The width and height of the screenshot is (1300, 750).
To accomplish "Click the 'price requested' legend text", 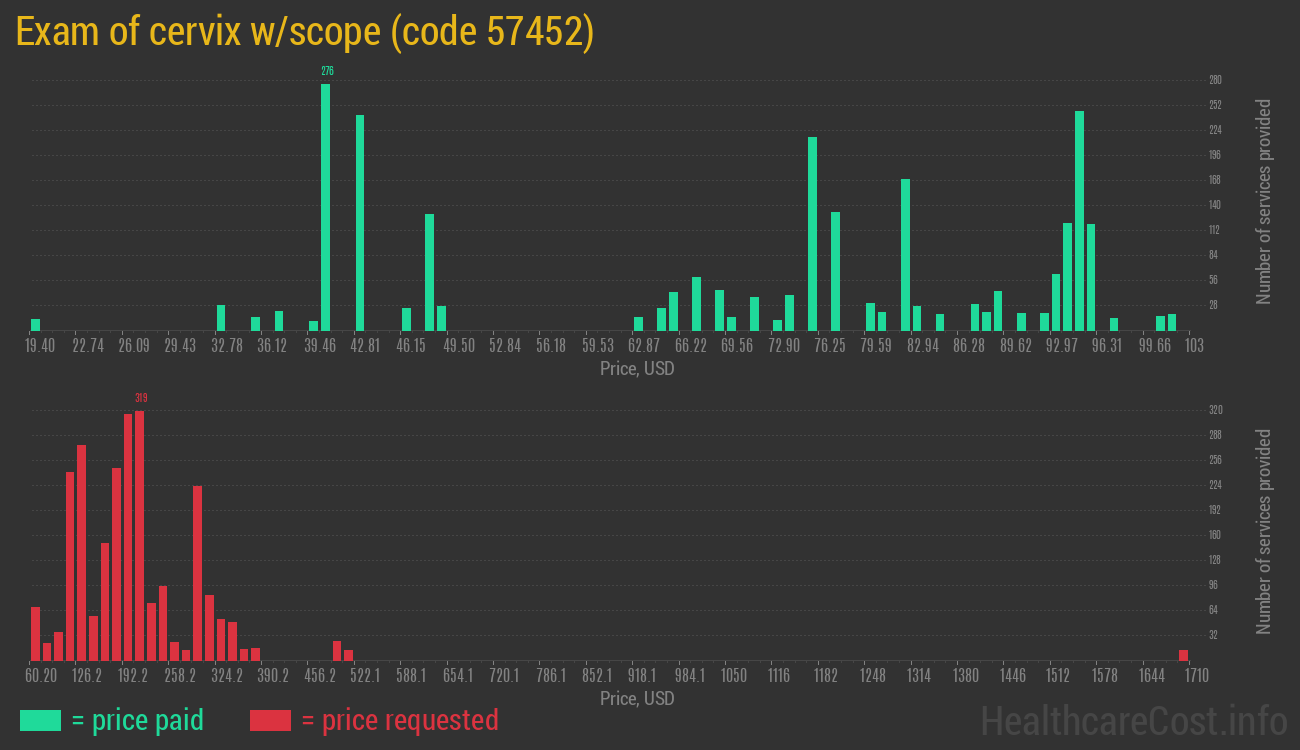I will pos(399,720).
